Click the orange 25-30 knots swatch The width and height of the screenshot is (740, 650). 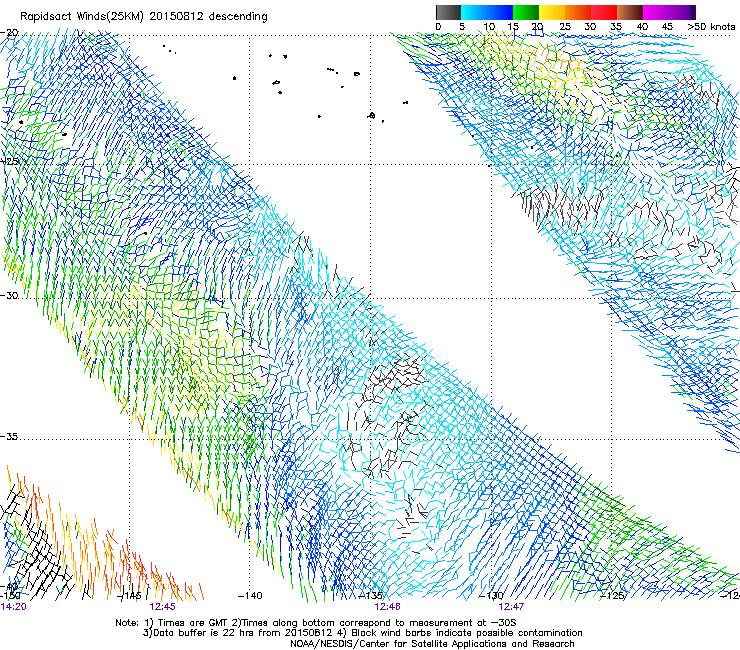tap(578, 12)
